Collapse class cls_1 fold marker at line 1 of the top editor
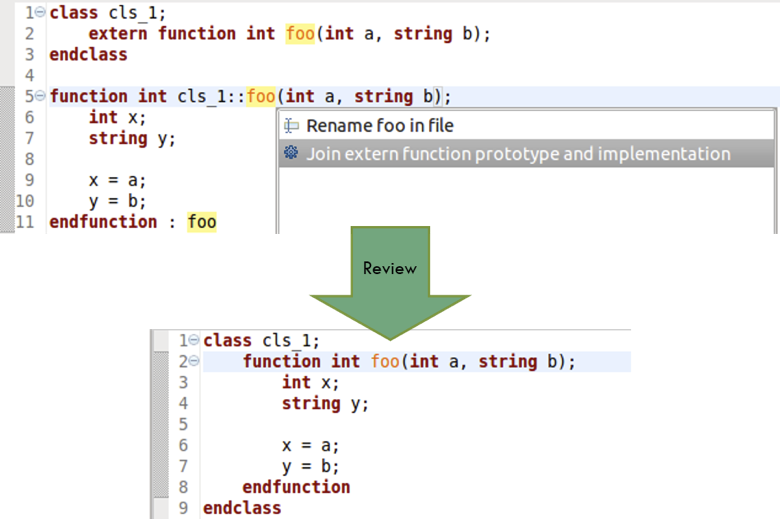The image size is (780, 519). 41,11
